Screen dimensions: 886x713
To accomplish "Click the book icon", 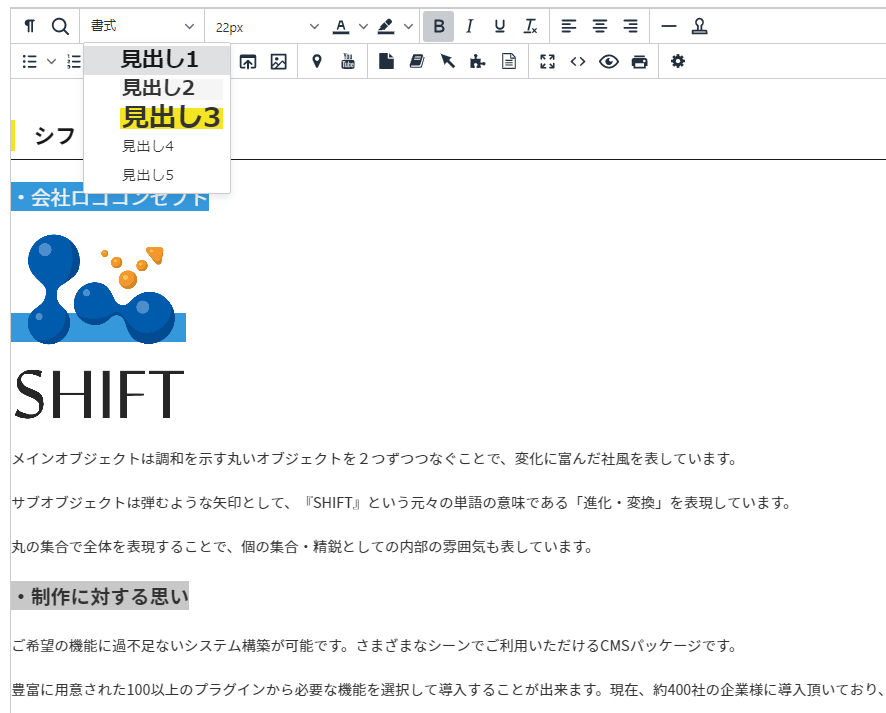I will 417,61.
